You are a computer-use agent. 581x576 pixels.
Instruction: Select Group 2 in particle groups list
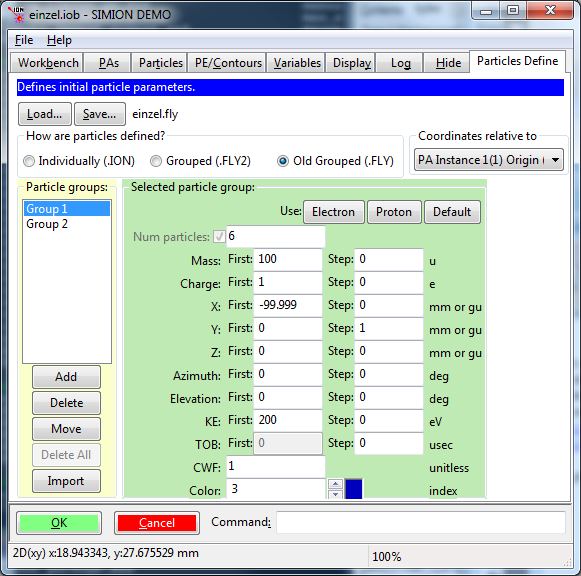coord(67,224)
